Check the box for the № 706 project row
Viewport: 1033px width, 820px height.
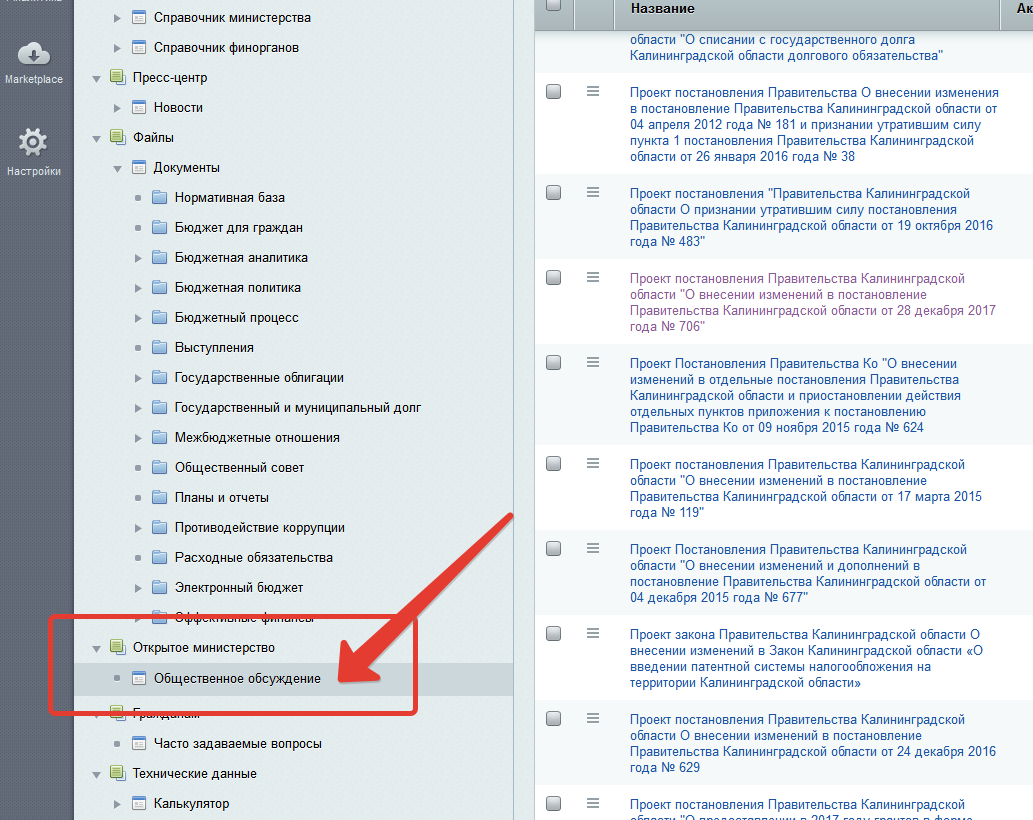click(x=554, y=278)
